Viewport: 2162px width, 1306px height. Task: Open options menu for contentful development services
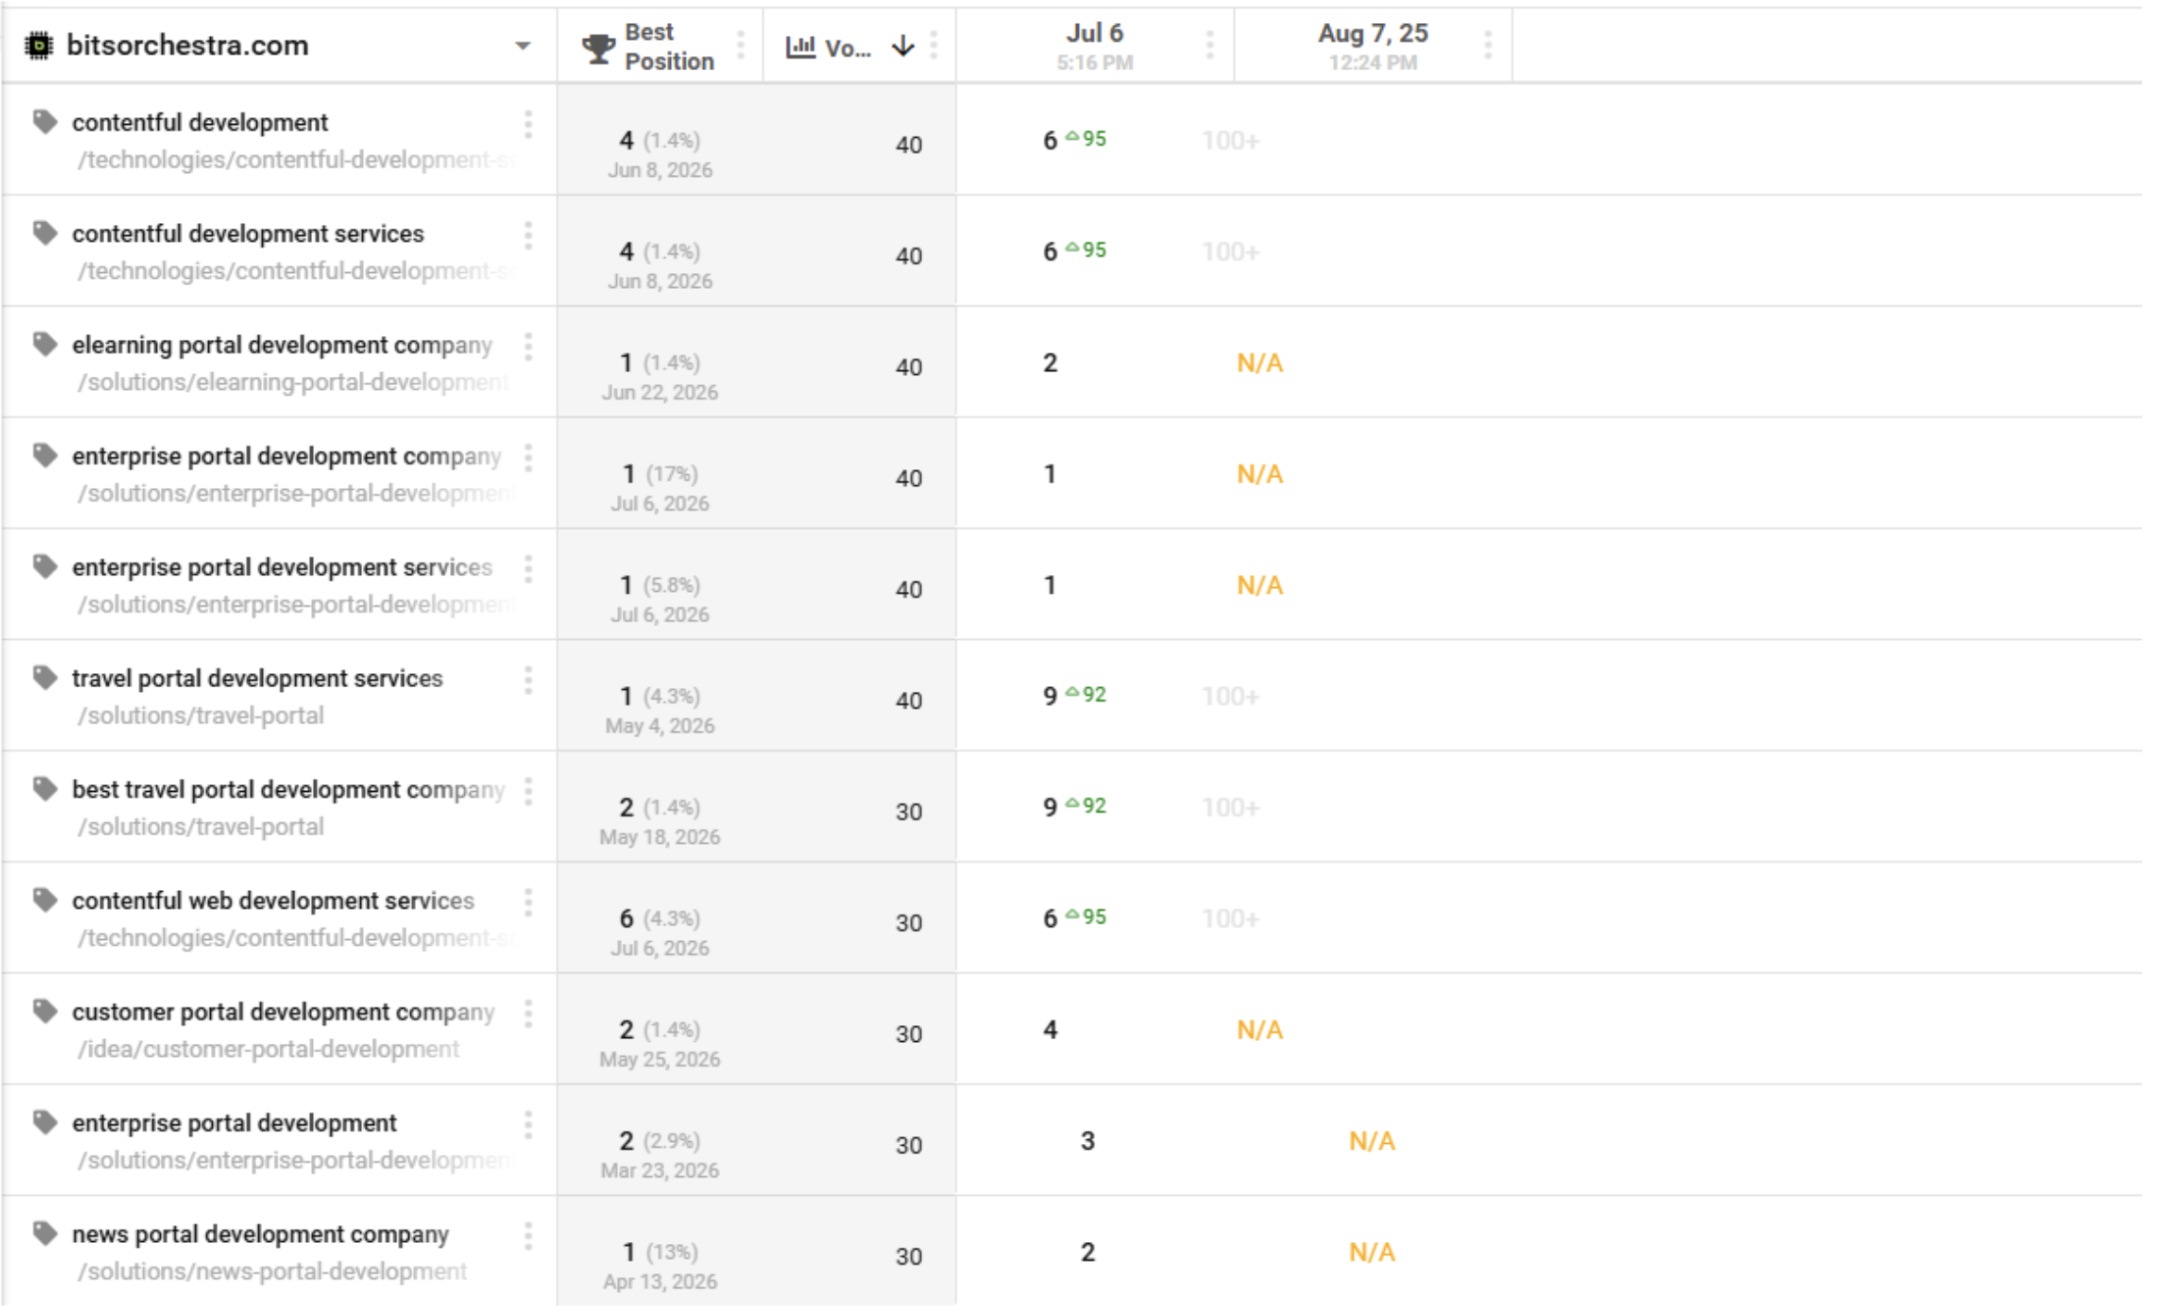click(528, 235)
